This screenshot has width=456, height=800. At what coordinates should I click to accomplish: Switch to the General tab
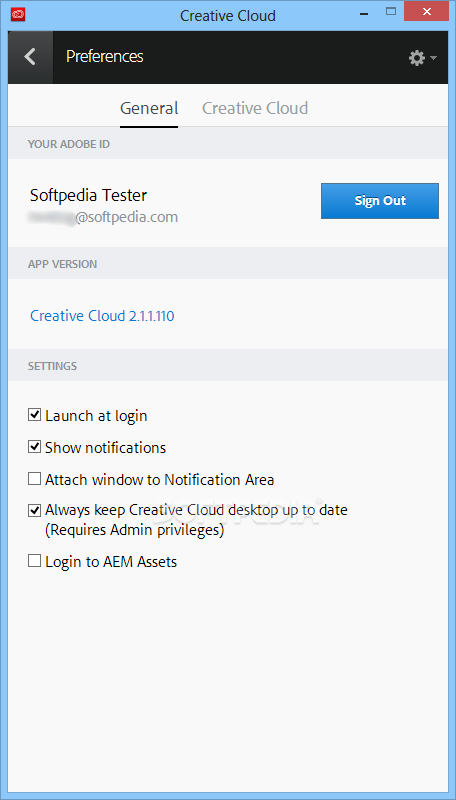click(149, 109)
